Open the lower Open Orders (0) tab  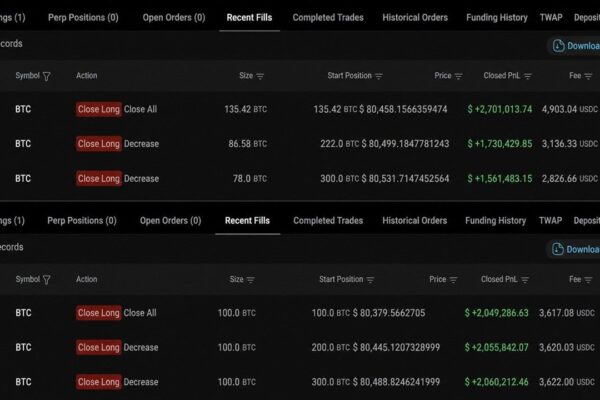(x=170, y=221)
